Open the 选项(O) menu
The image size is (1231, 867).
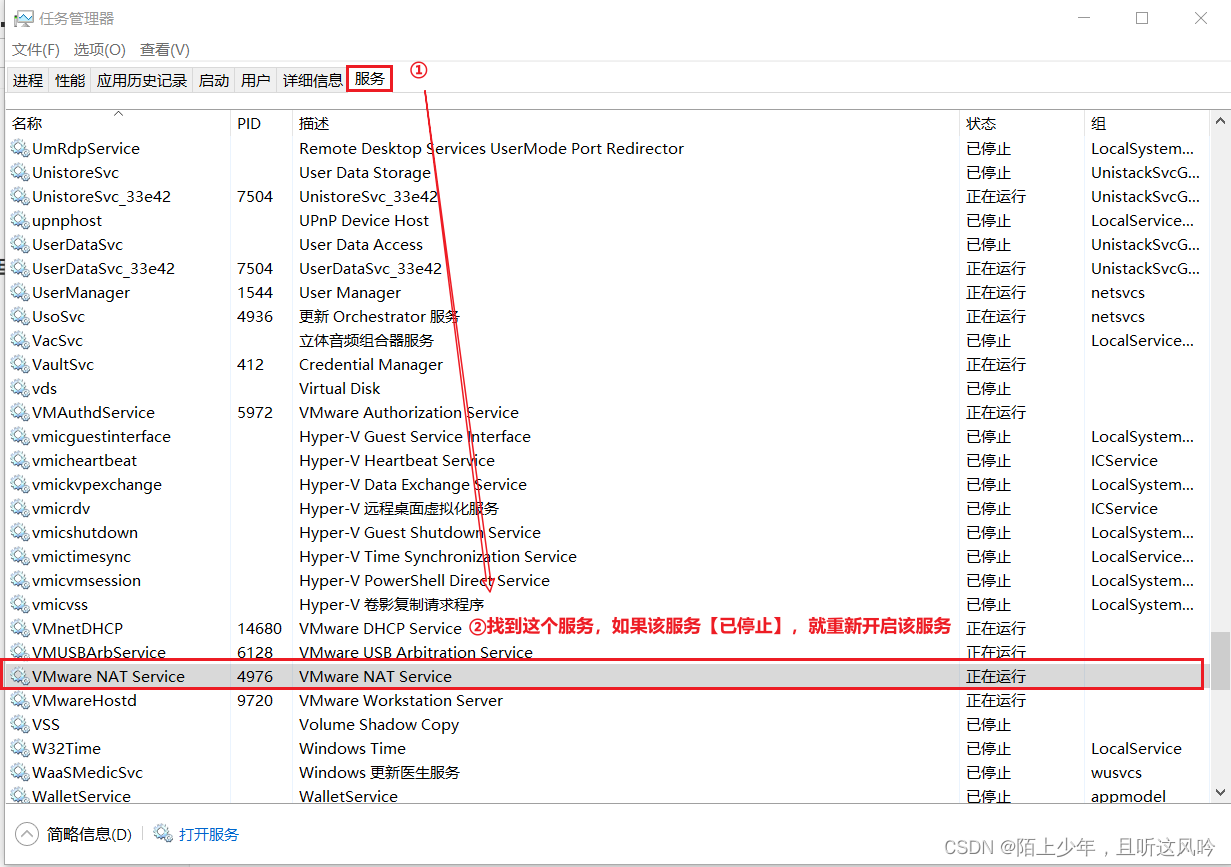coord(99,50)
